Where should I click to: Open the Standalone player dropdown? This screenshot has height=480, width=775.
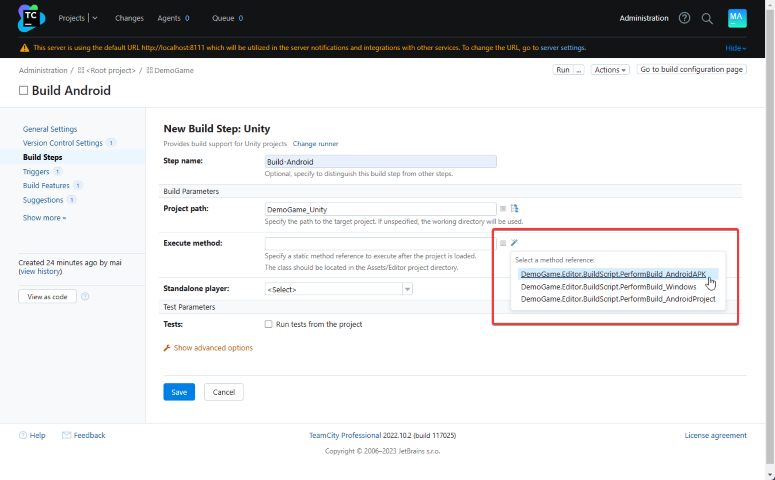(338, 289)
